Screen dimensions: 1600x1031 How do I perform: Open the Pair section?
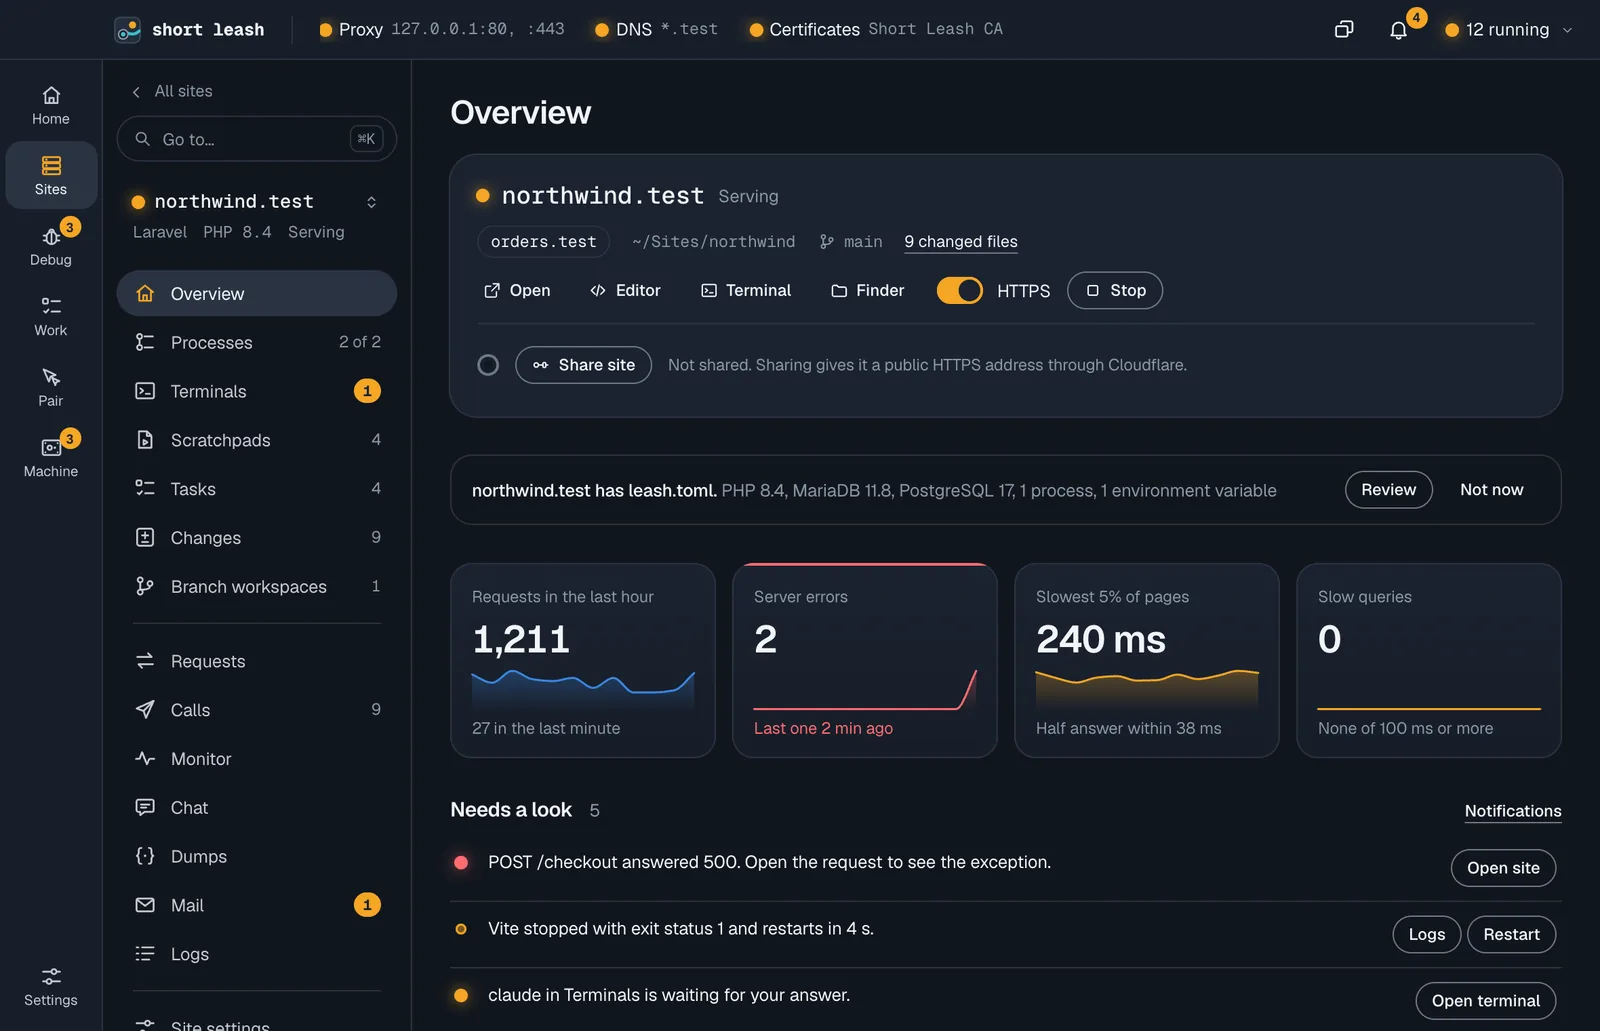(x=51, y=387)
